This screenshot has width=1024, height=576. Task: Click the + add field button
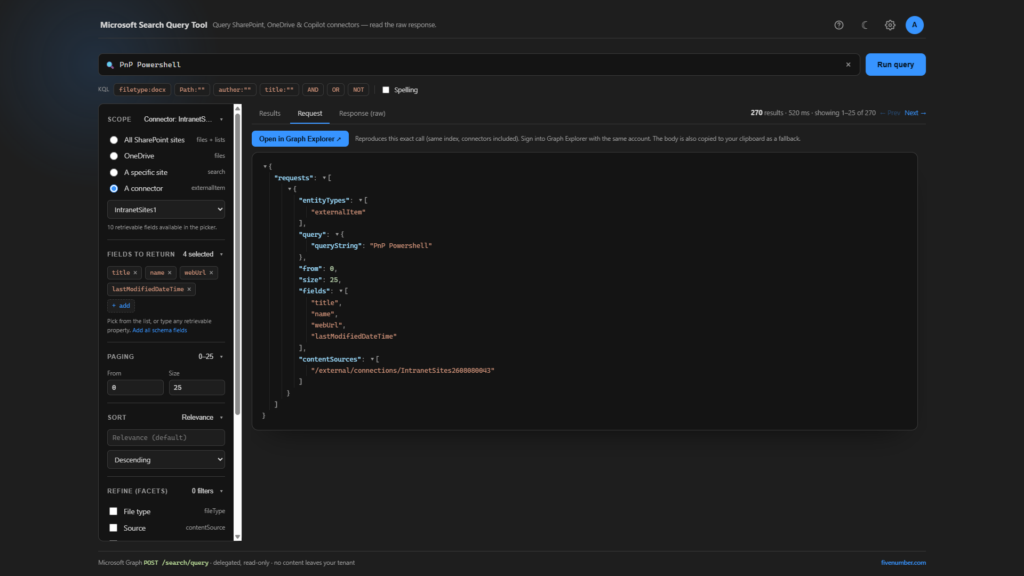121,306
